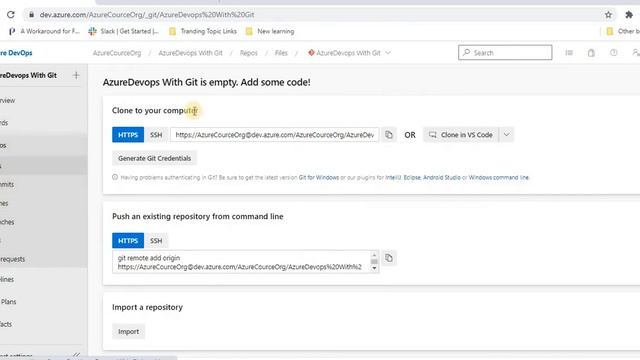The width and height of the screenshot is (640, 360).
Task: Open the Eclipse plugin link
Action: 412,178
